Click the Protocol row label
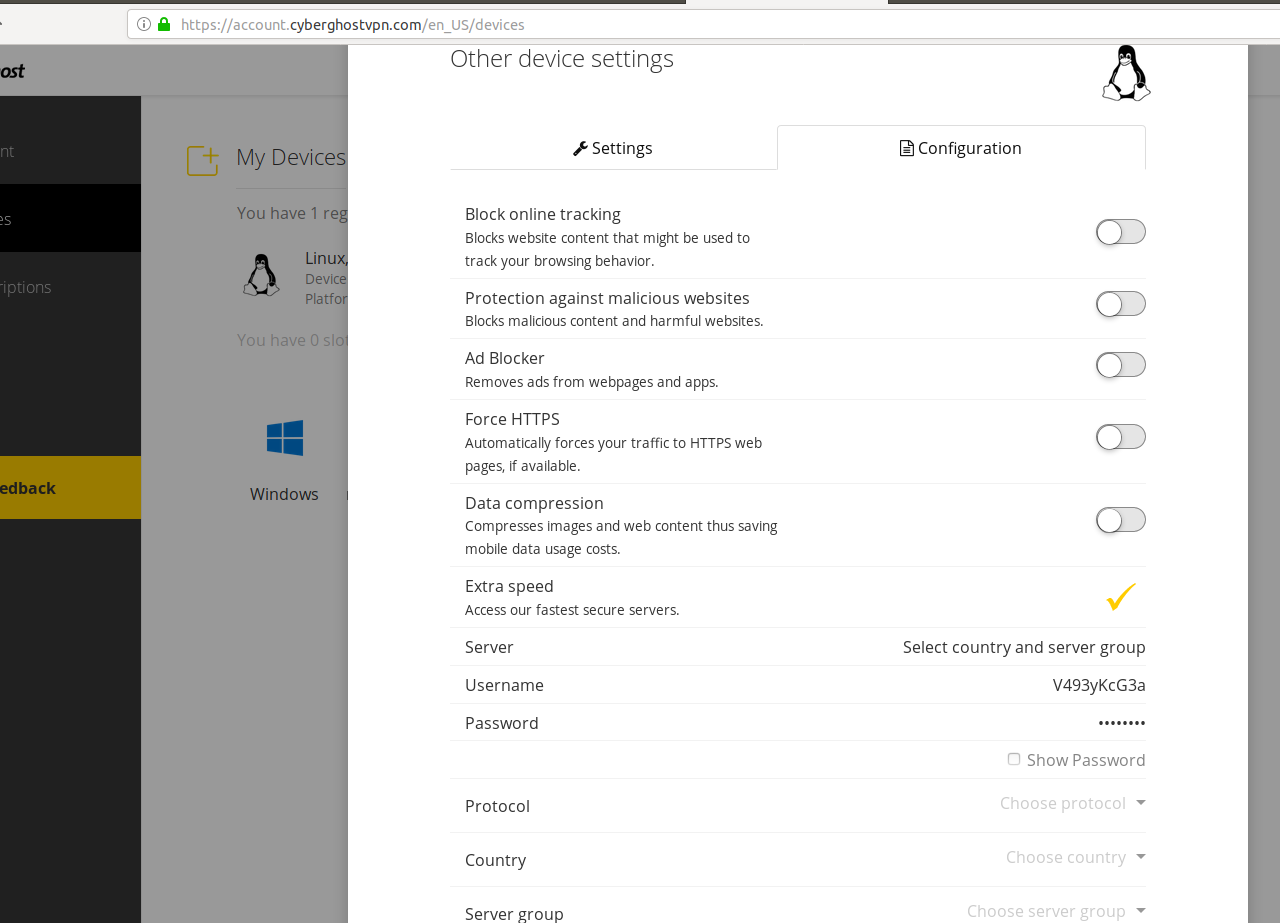The width and height of the screenshot is (1280, 923). pos(497,806)
